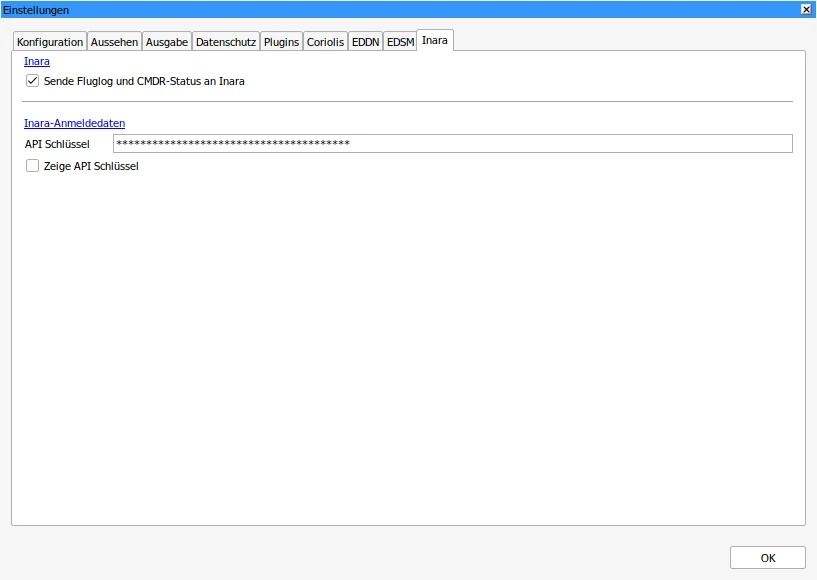817x580 pixels.
Task: Focus the masked API Schlüssel input field
Action: pyautogui.click(x=452, y=144)
